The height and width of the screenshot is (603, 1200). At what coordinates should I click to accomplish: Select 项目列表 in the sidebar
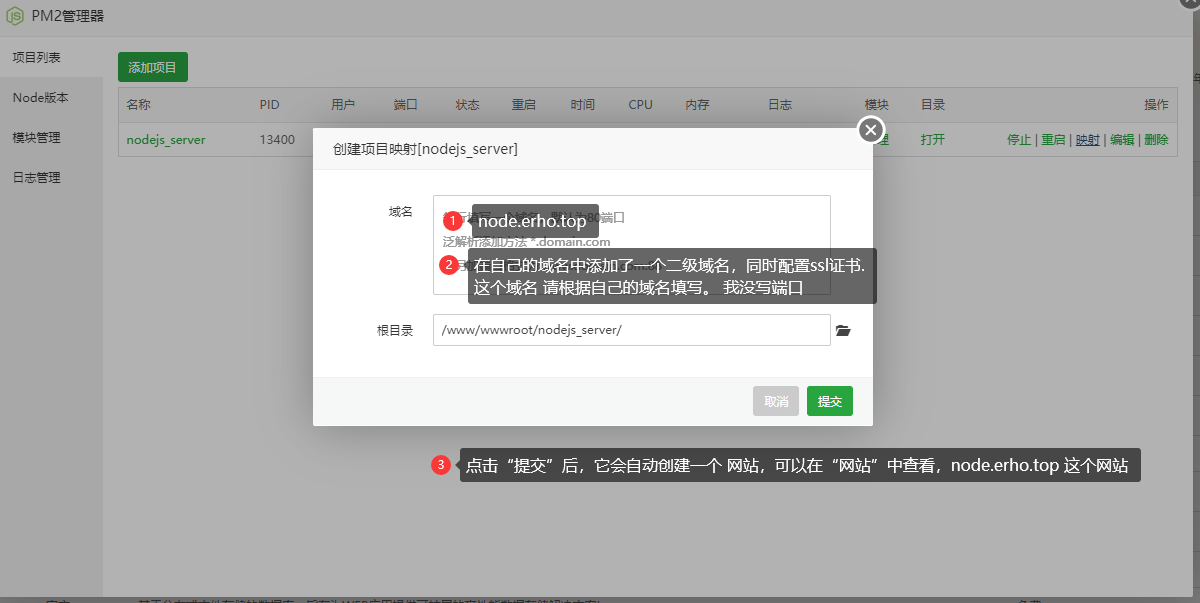(x=36, y=58)
